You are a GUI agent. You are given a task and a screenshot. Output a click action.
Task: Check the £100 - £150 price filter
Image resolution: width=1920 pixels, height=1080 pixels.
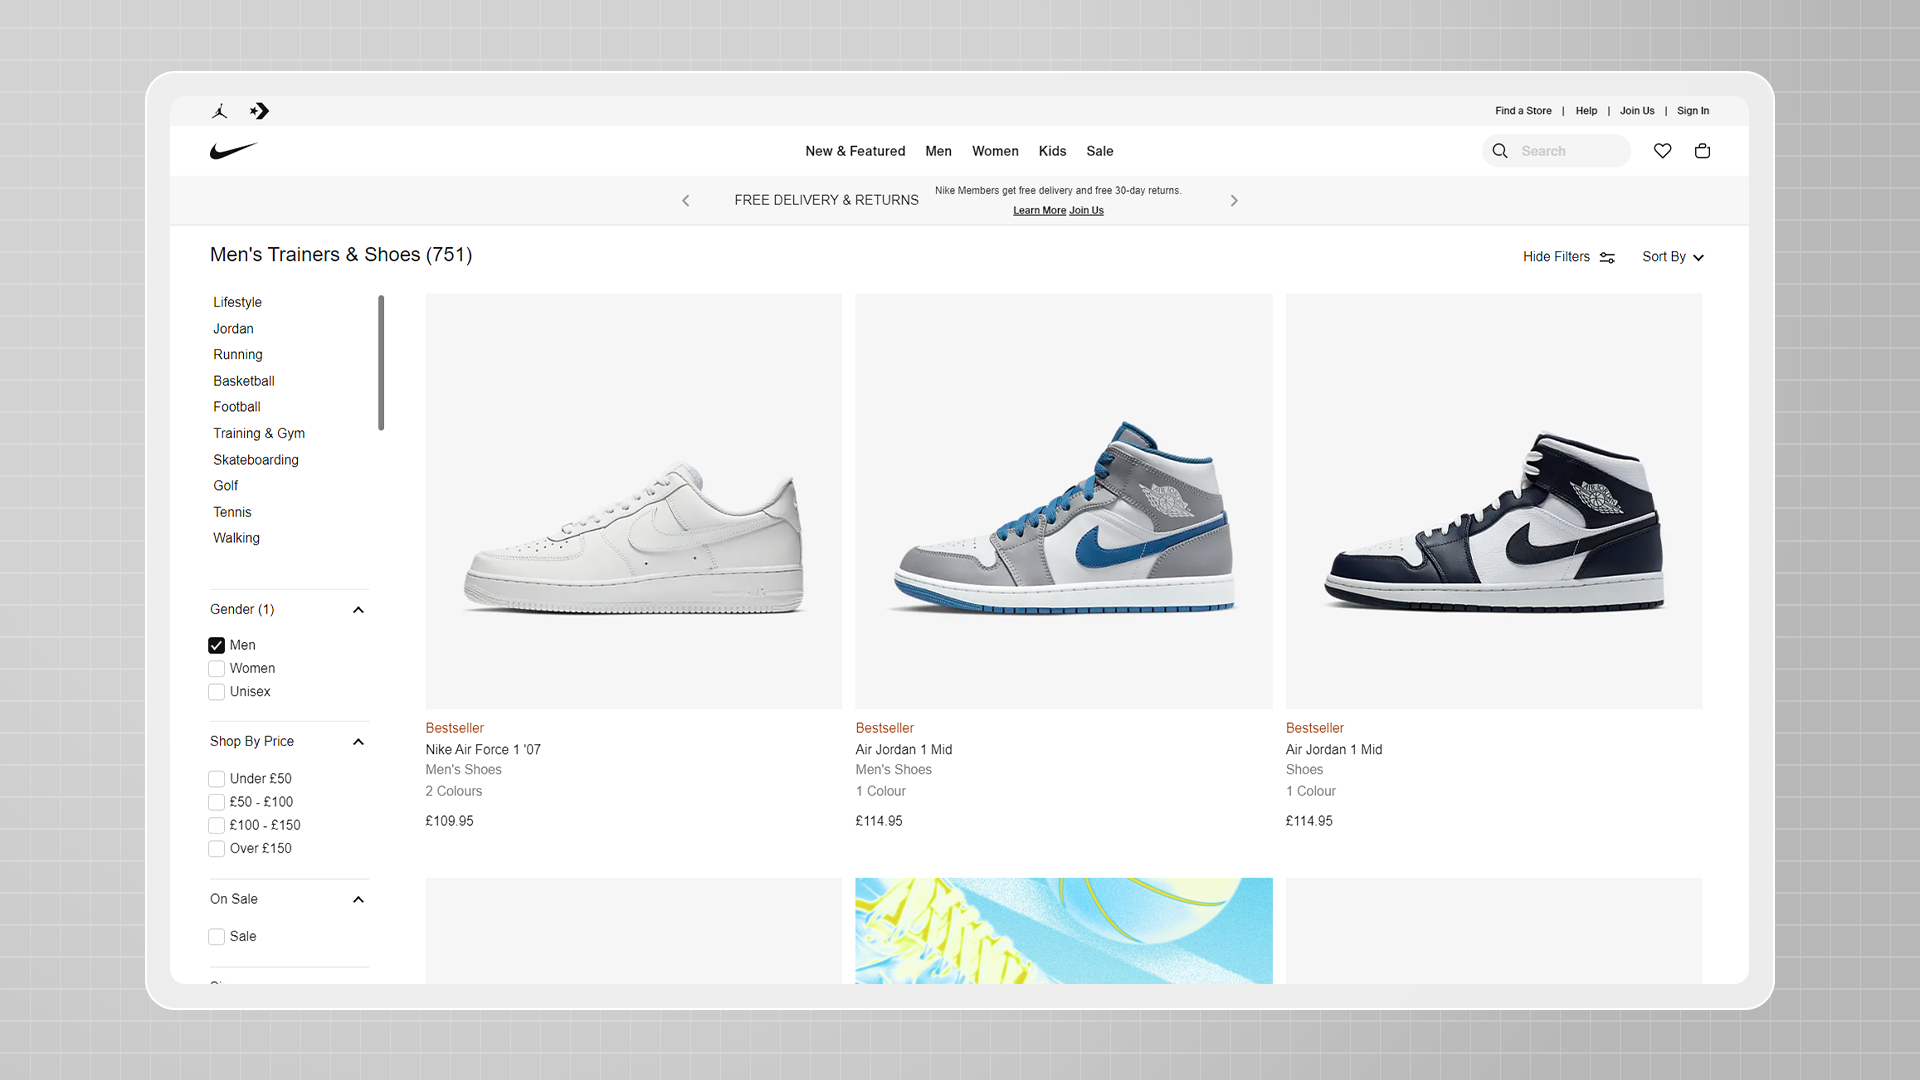[x=217, y=825]
